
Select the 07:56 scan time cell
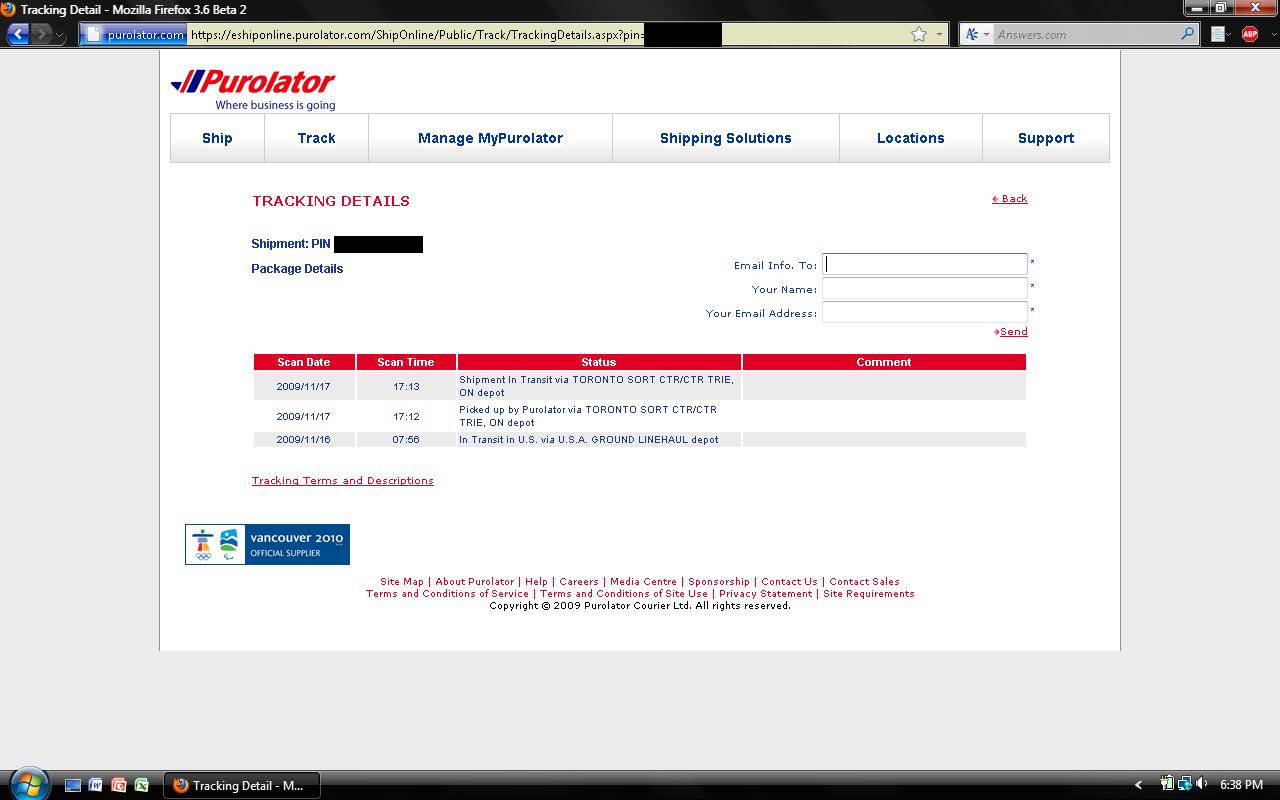click(x=406, y=439)
